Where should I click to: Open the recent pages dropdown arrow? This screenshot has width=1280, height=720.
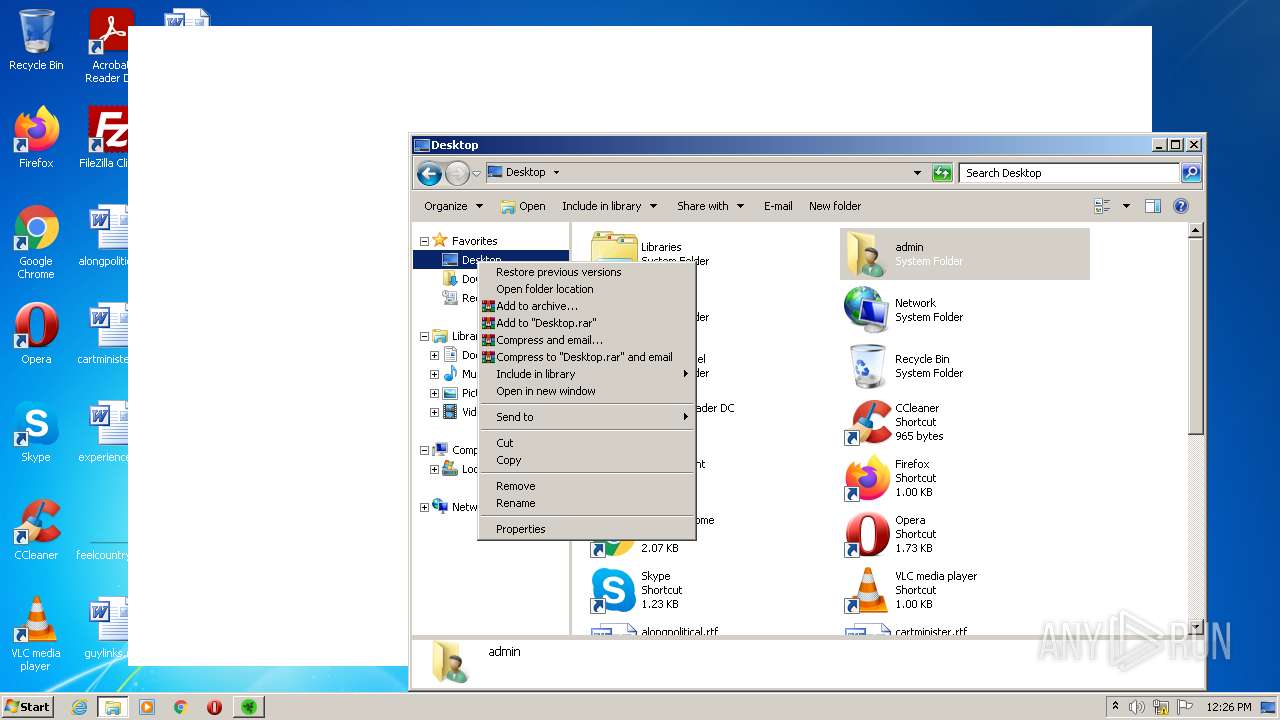point(476,173)
